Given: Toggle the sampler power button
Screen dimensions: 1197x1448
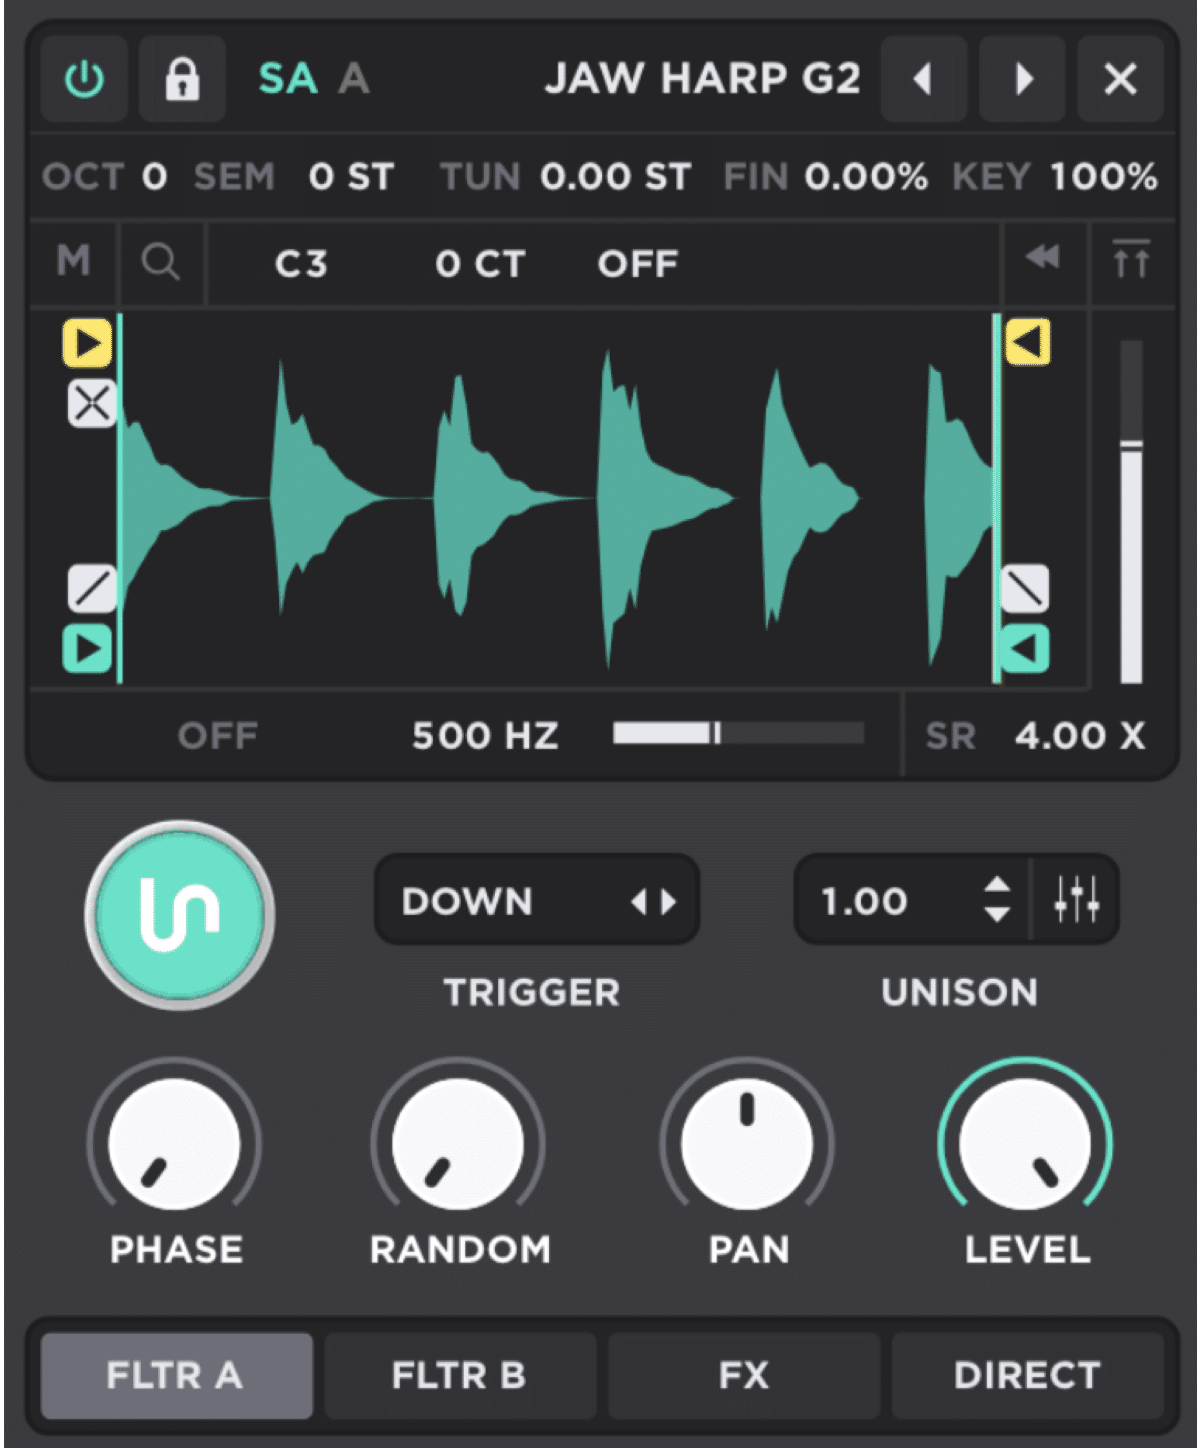Looking at the screenshot, I should 84,80.
